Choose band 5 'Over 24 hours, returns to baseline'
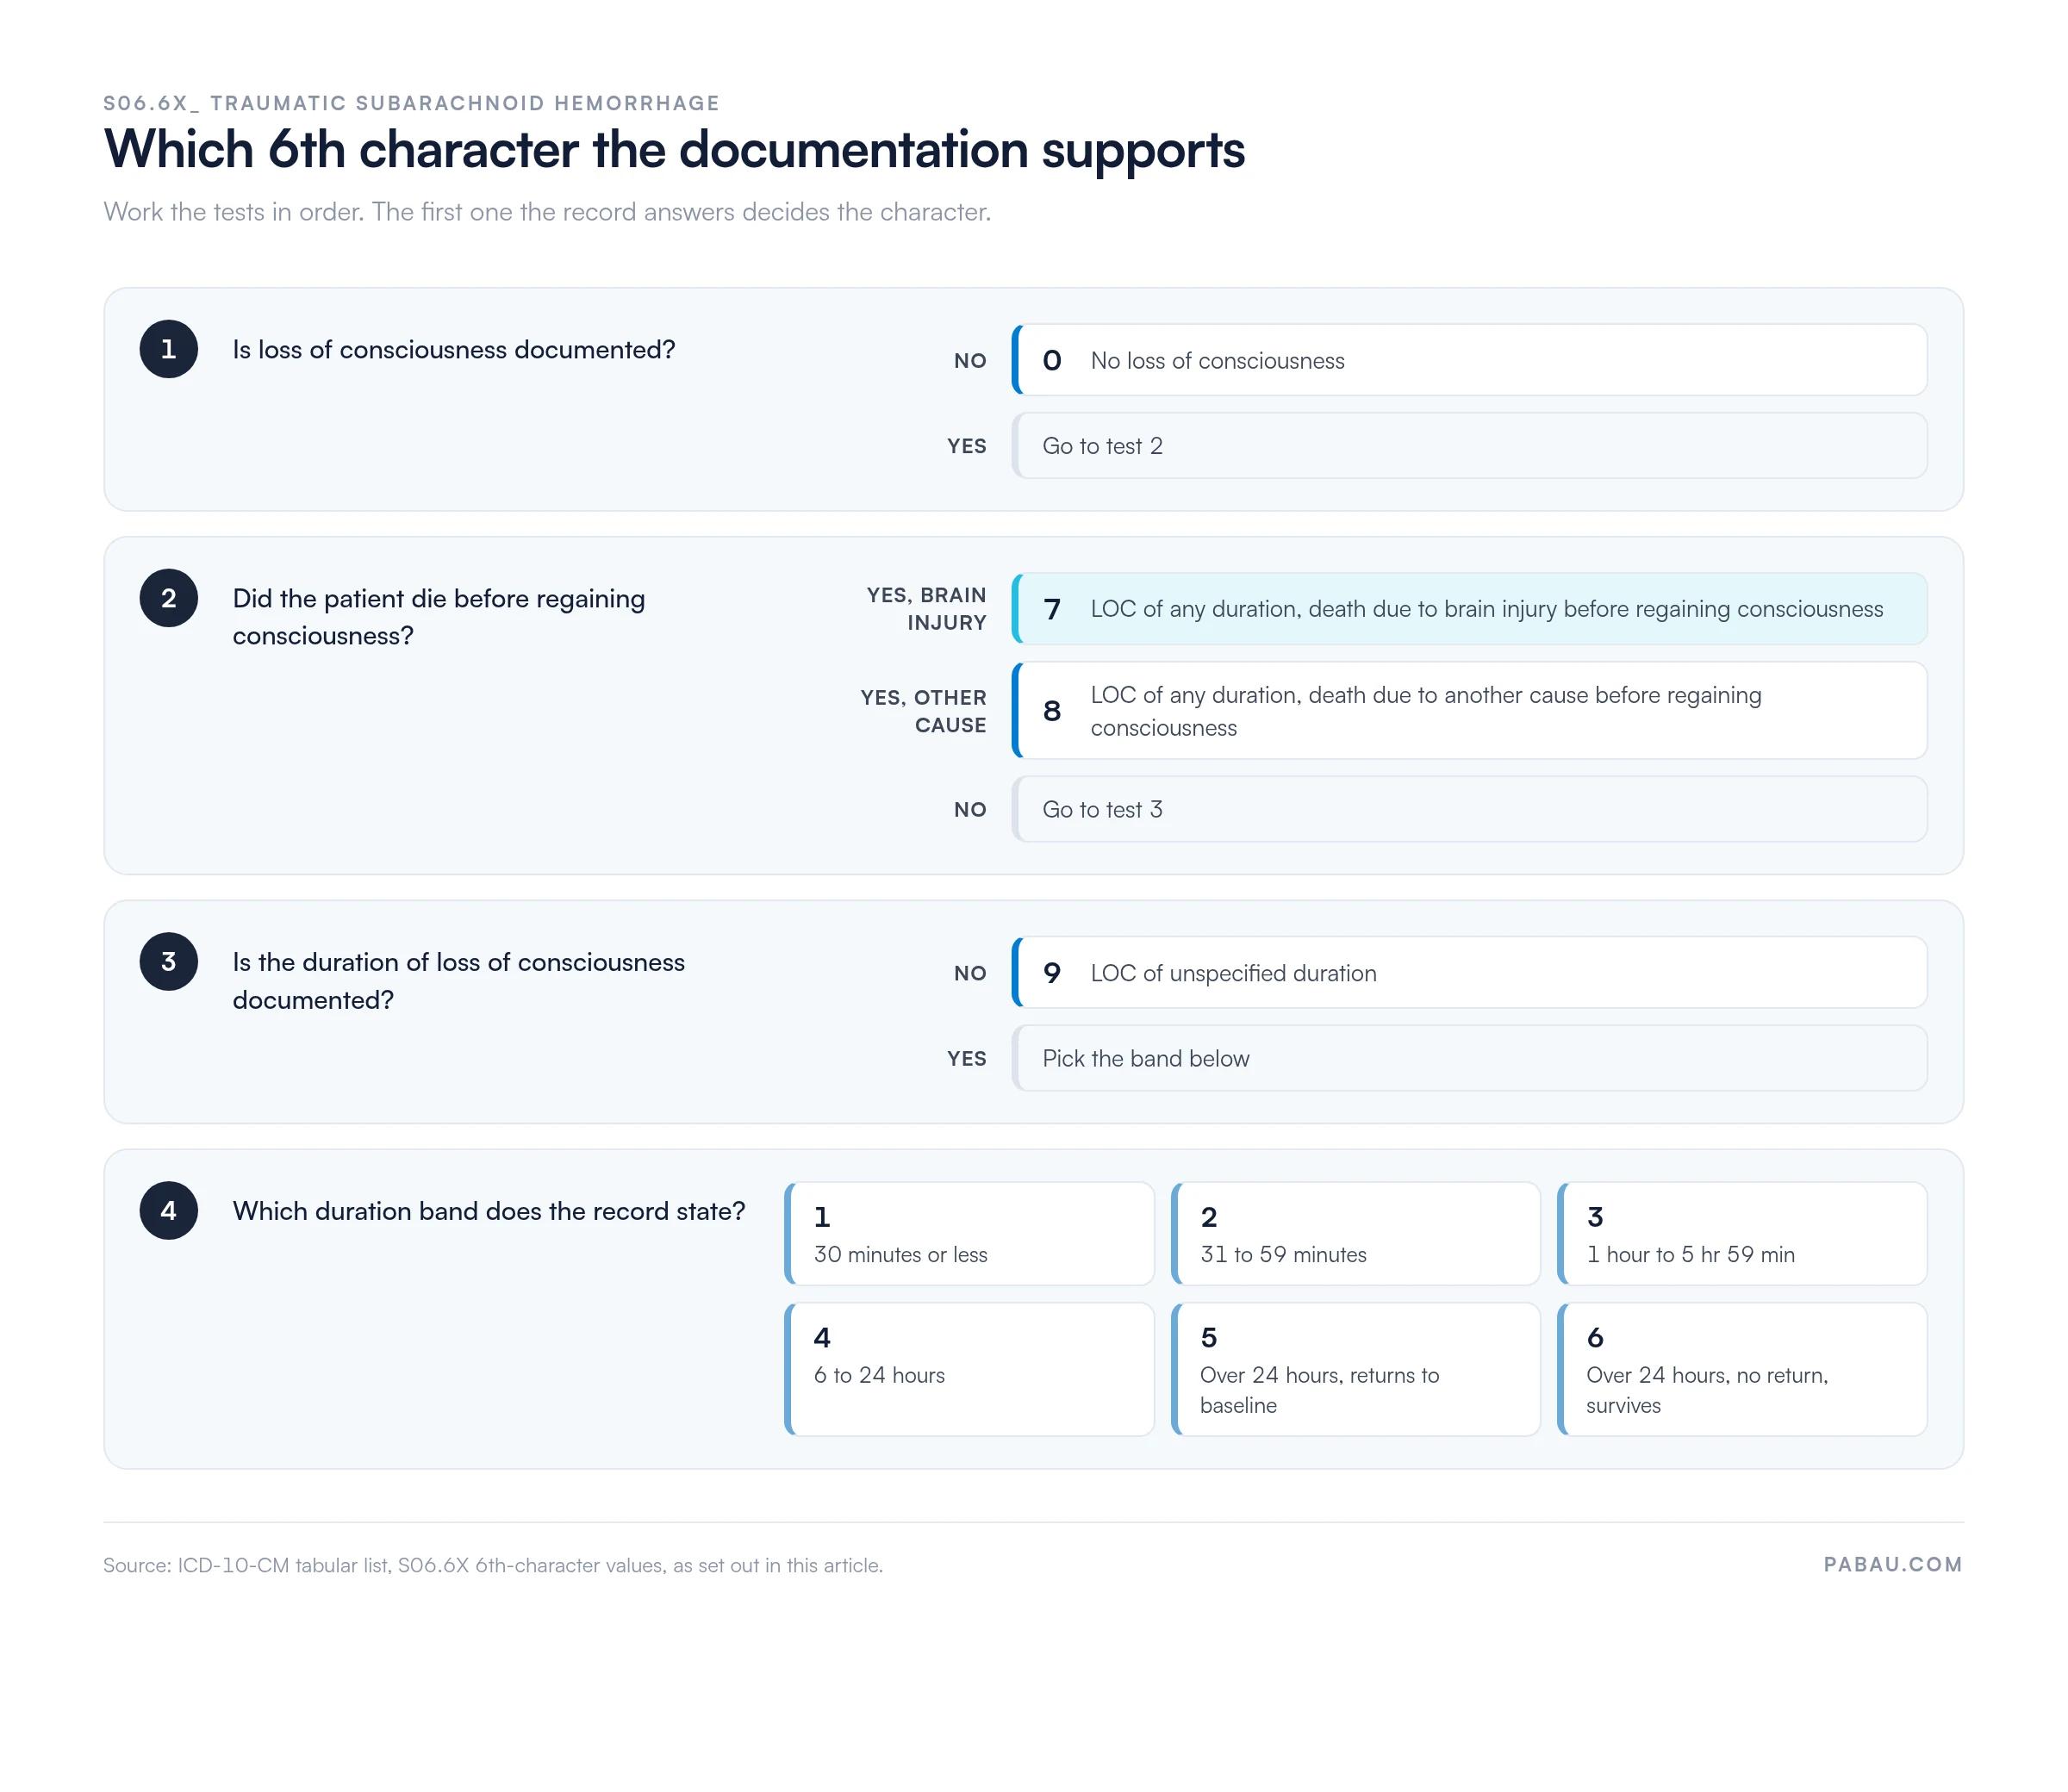Image resolution: width=2068 pixels, height=1792 pixels. pos(1355,1369)
